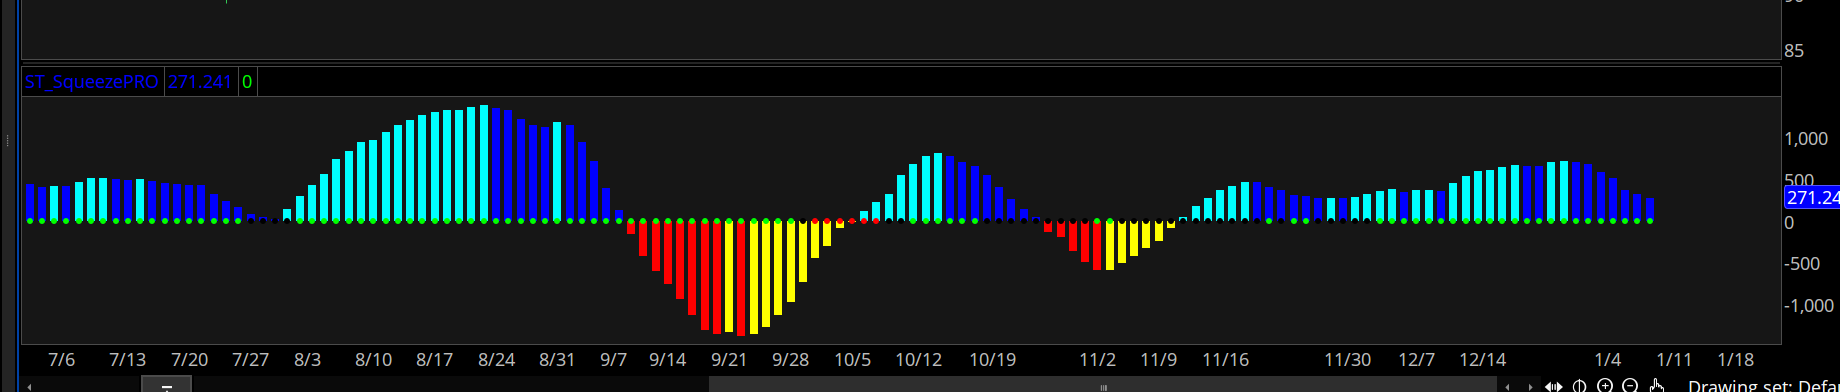Click the 85 price axis label
Image resolution: width=1840 pixels, height=392 pixels.
(x=1795, y=51)
